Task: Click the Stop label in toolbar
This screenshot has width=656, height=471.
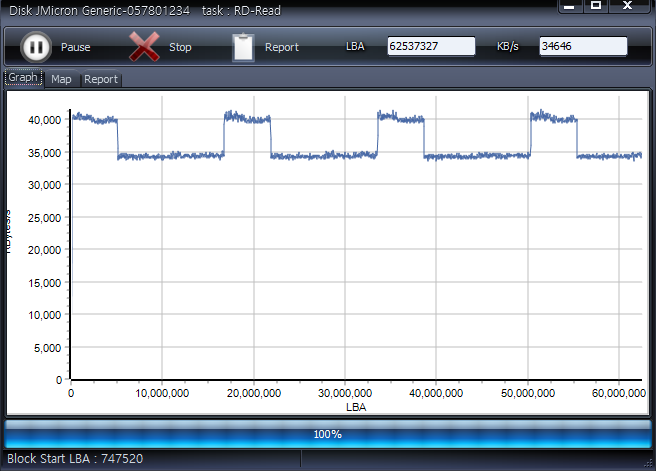Action: pyautogui.click(x=180, y=47)
